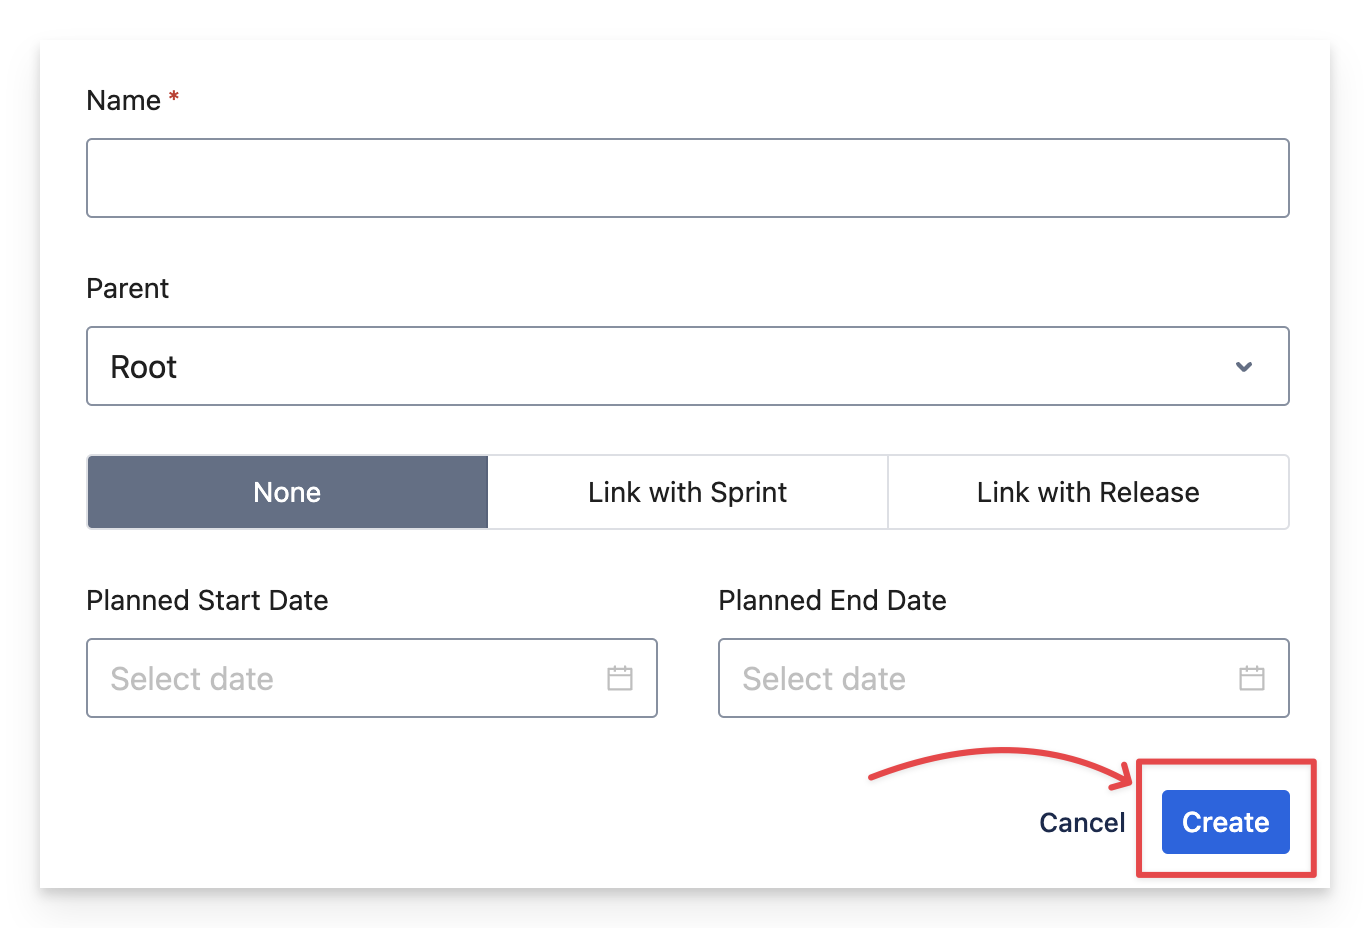The height and width of the screenshot is (928, 1370).
Task: Open the Planned End Date calendar icon
Action: [1252, 678]
